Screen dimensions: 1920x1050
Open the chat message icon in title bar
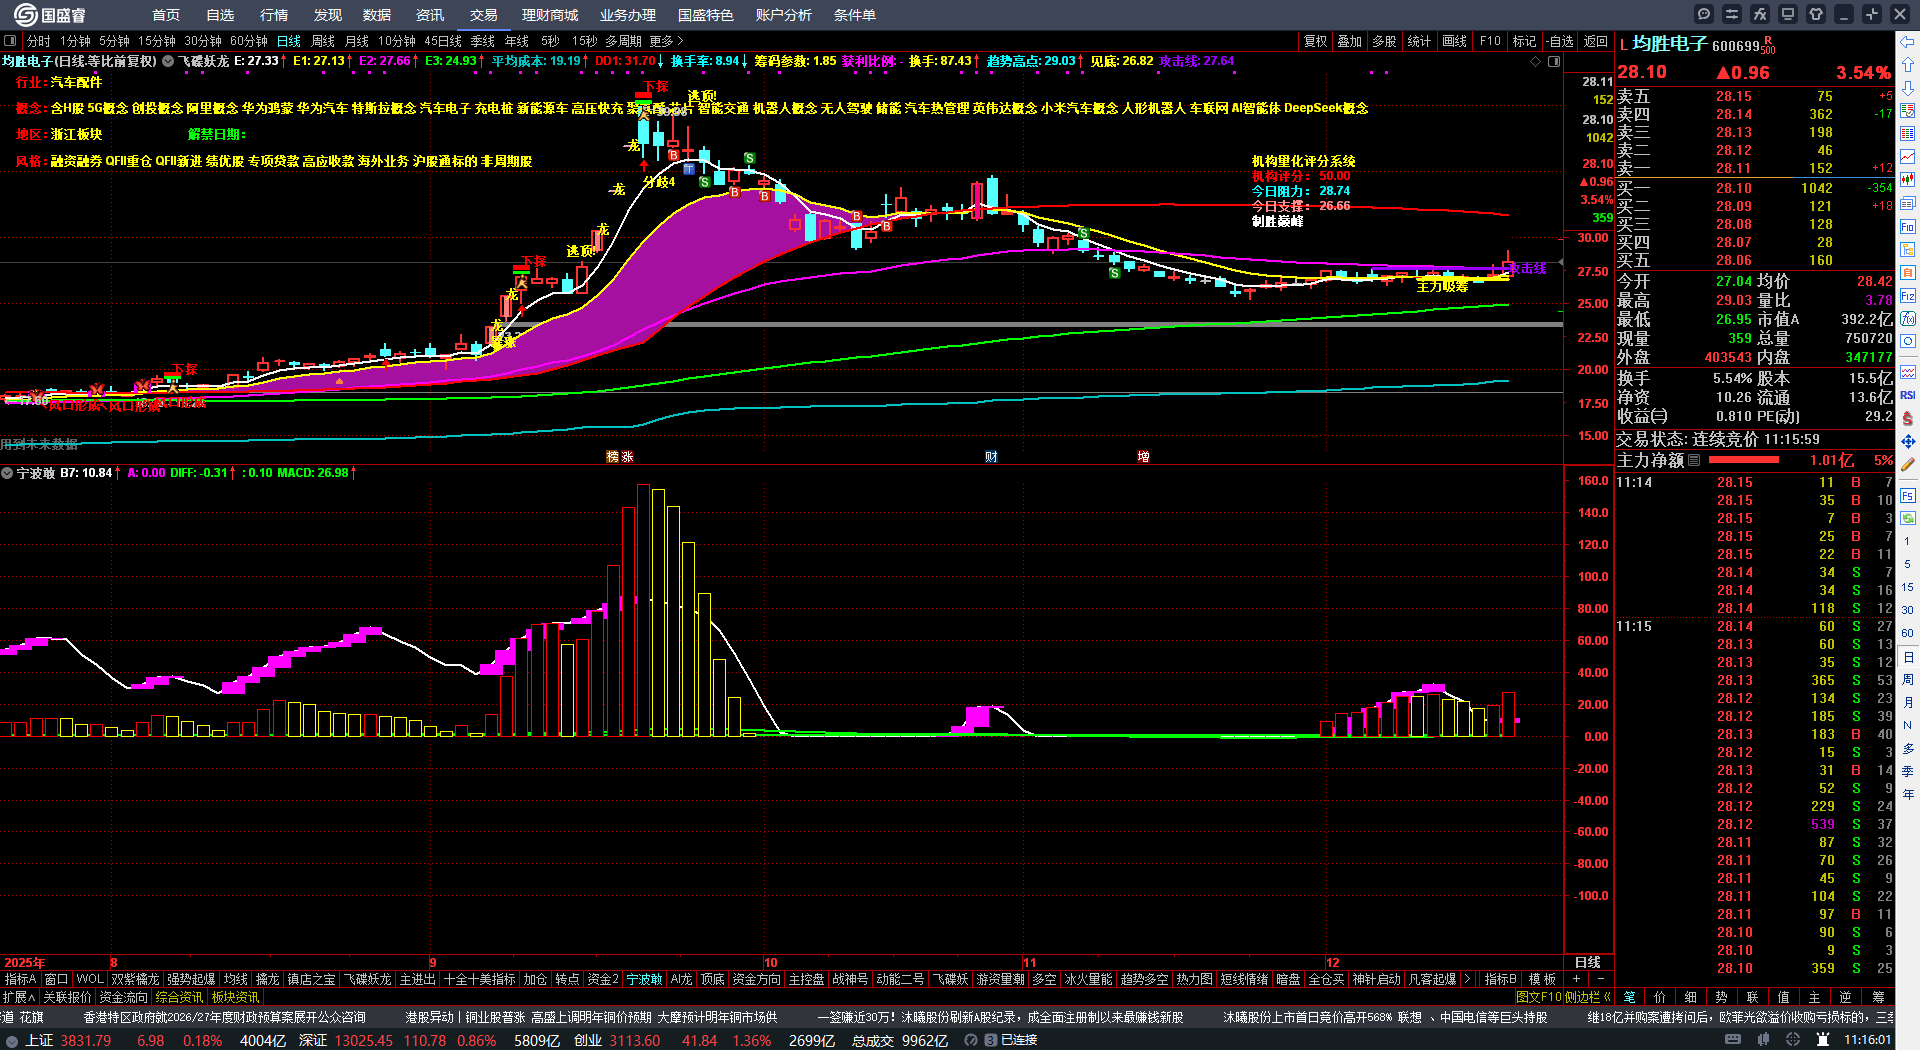pyautogui.click(x=1704, y=14)
